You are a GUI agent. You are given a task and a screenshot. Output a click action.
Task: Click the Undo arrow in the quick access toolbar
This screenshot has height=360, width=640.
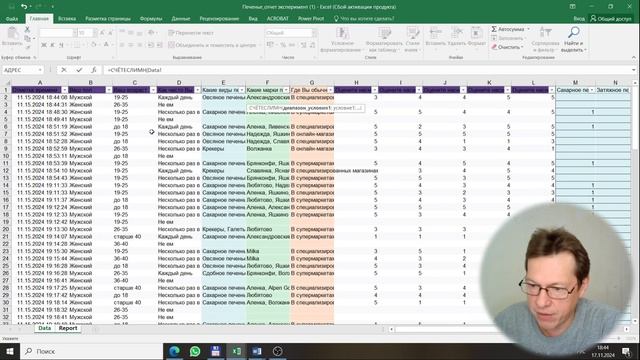pos(24,7)
